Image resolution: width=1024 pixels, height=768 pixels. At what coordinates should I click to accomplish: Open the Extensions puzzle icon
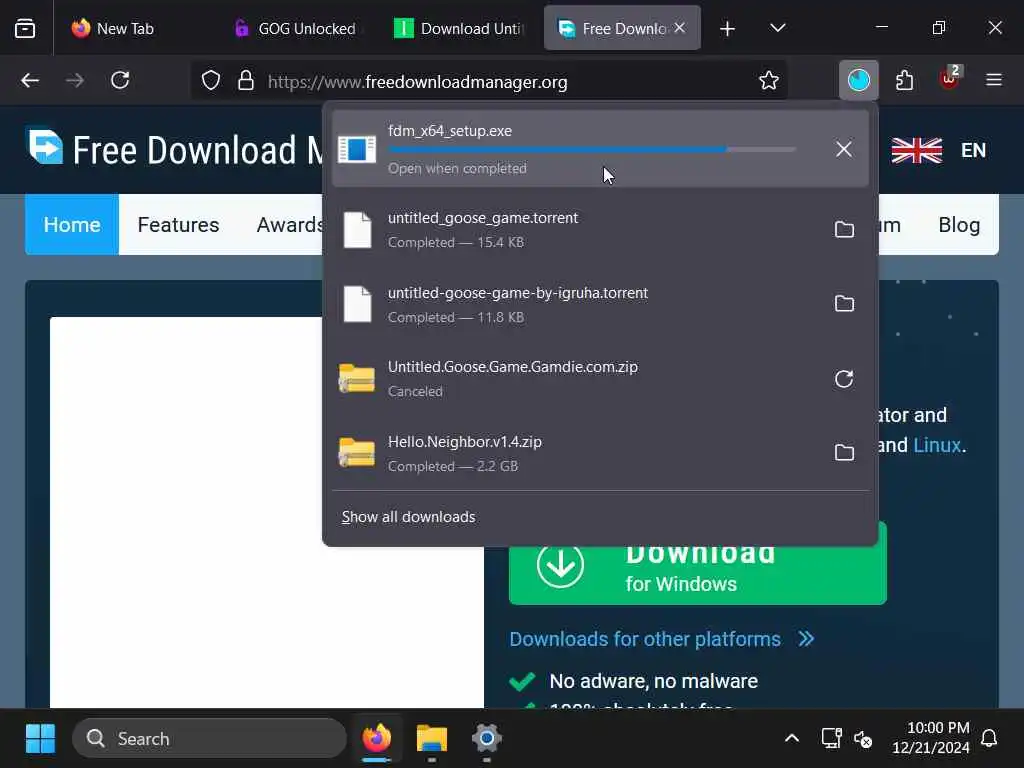(x=904, y=80)
